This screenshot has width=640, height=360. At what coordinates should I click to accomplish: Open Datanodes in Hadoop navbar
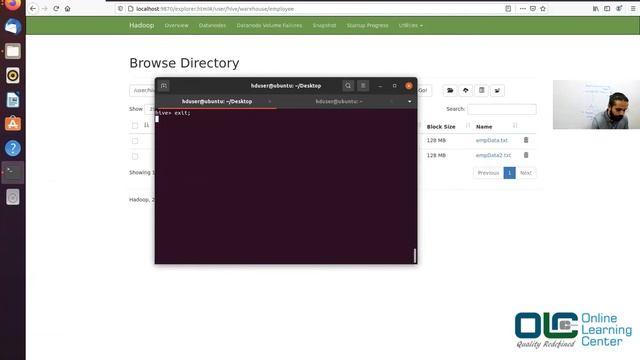212,25
